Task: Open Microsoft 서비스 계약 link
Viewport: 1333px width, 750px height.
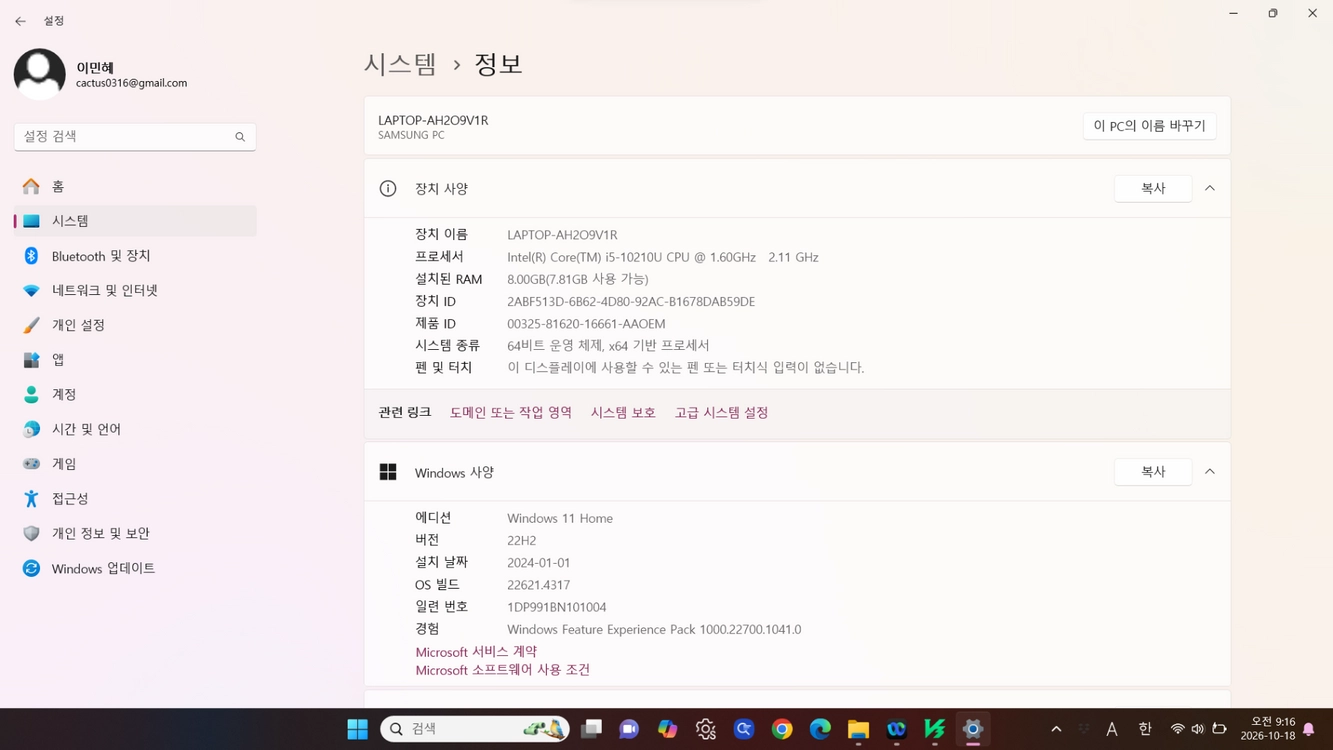Action: [x=476, y=652]
